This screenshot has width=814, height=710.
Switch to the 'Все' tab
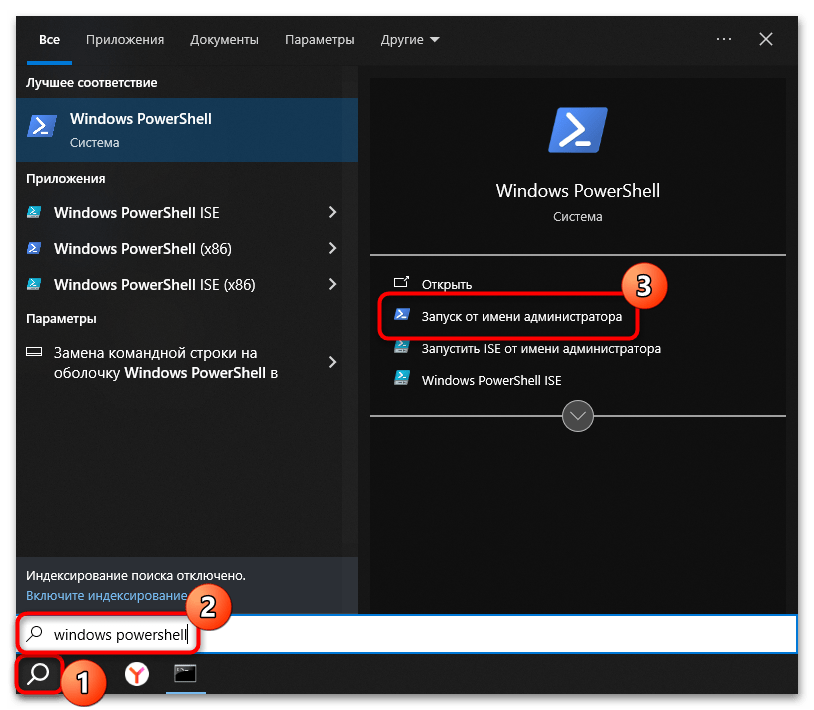pyautogui.click(x=49, y=40)
